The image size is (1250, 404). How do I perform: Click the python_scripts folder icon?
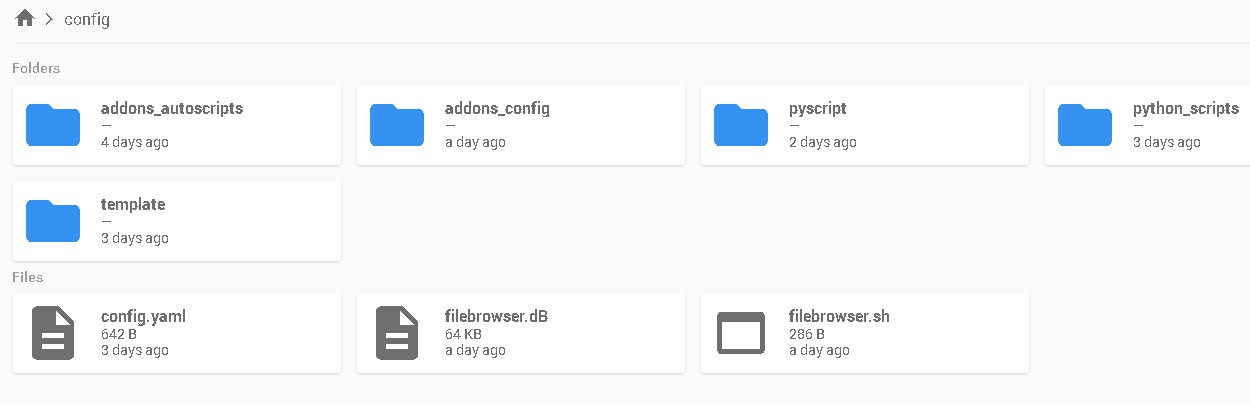[1085, 125]
